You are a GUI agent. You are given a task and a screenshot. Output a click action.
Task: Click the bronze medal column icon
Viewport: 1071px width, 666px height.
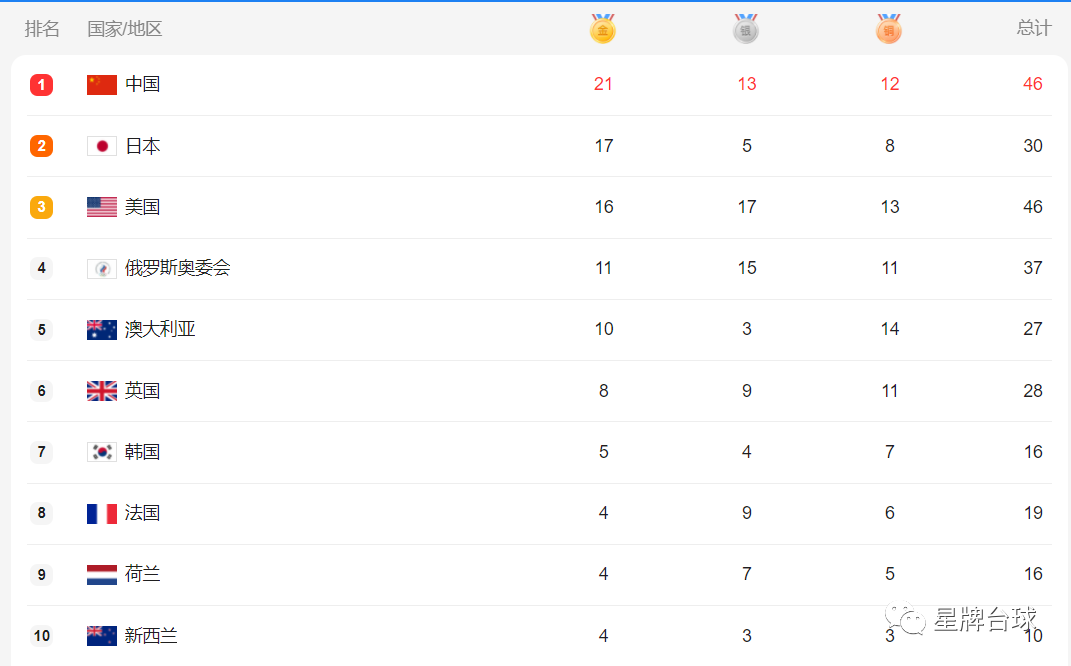tap(889, 29)
